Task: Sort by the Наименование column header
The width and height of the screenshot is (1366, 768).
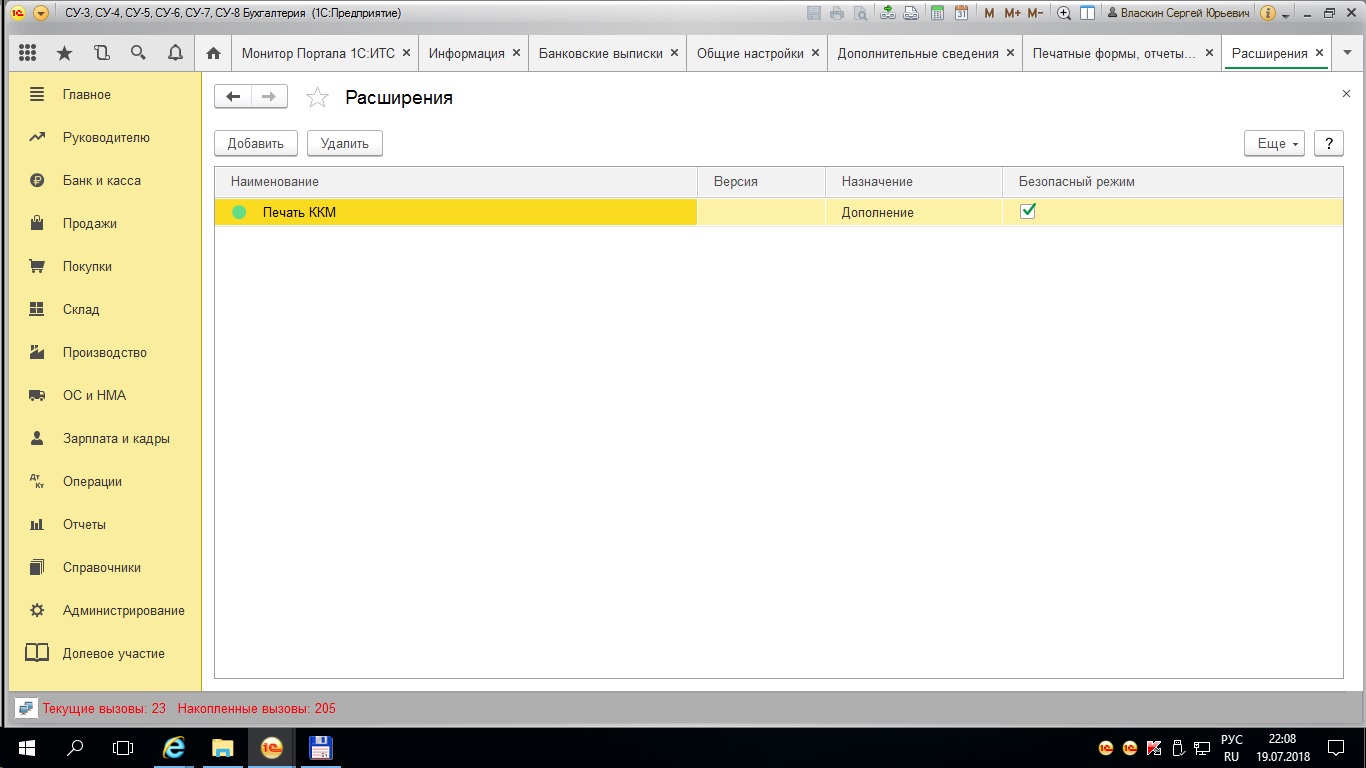Action: (x=456, y=181)
